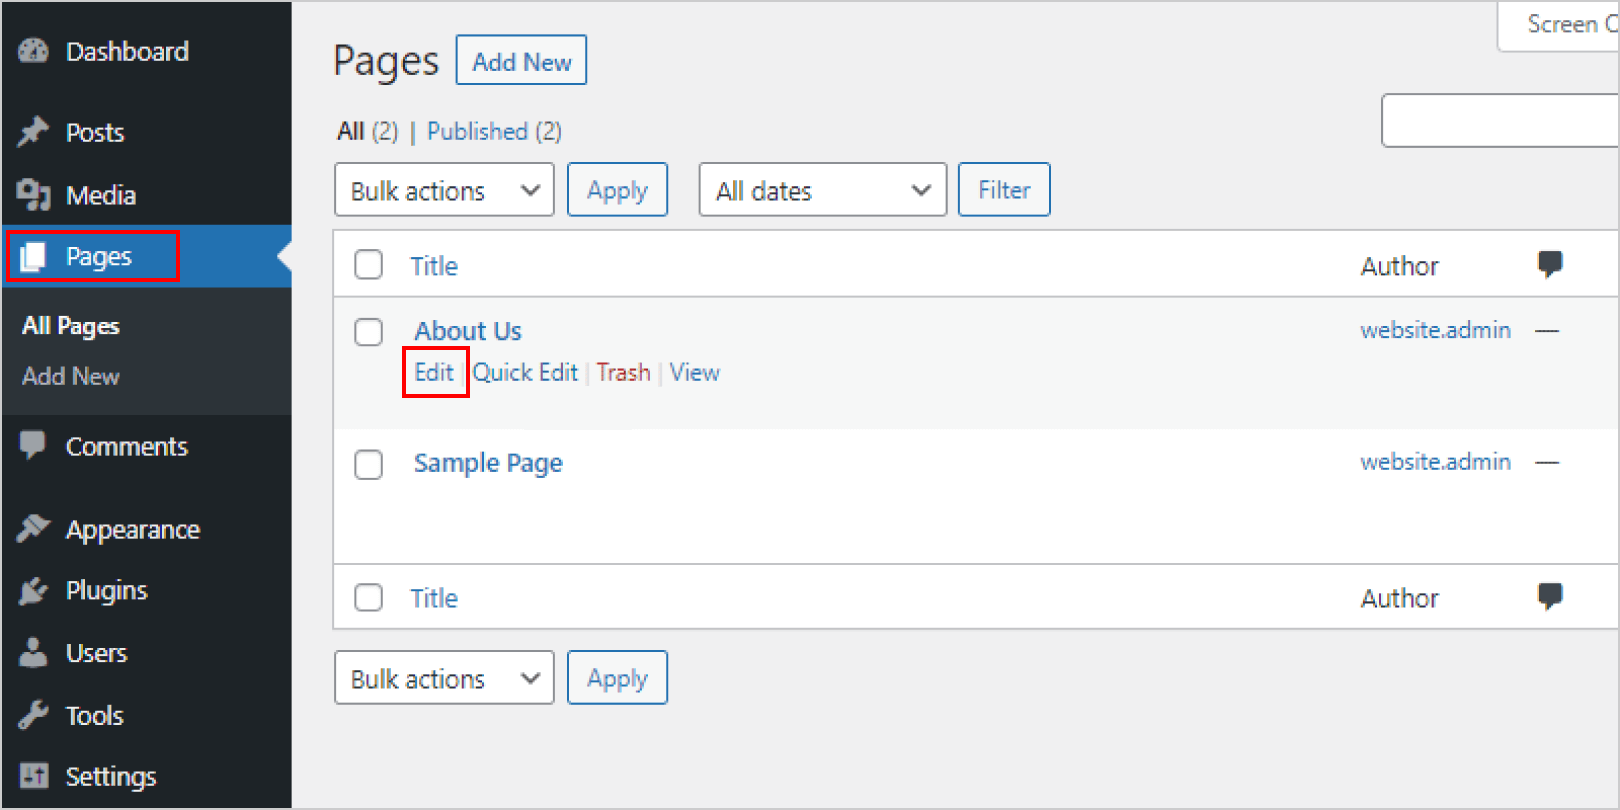Click the Settings sliders icon
The height and width of the screenshot is (810, 1620).
point(33,776)
